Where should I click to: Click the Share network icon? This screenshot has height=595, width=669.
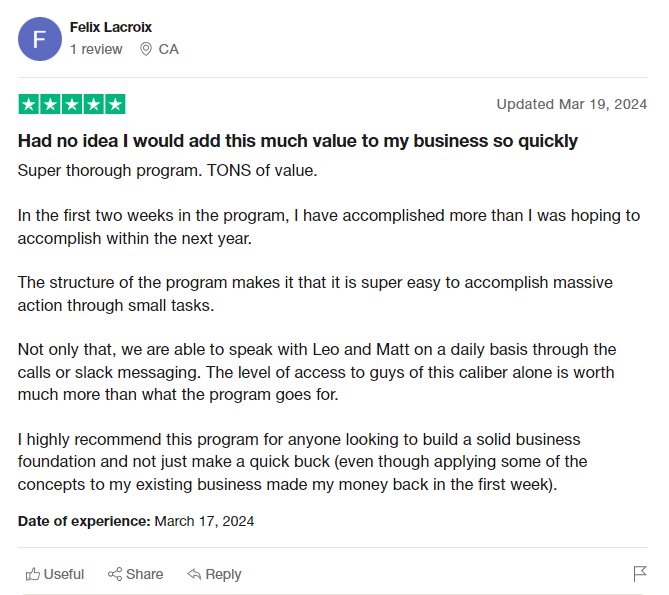tap(115, 574)
